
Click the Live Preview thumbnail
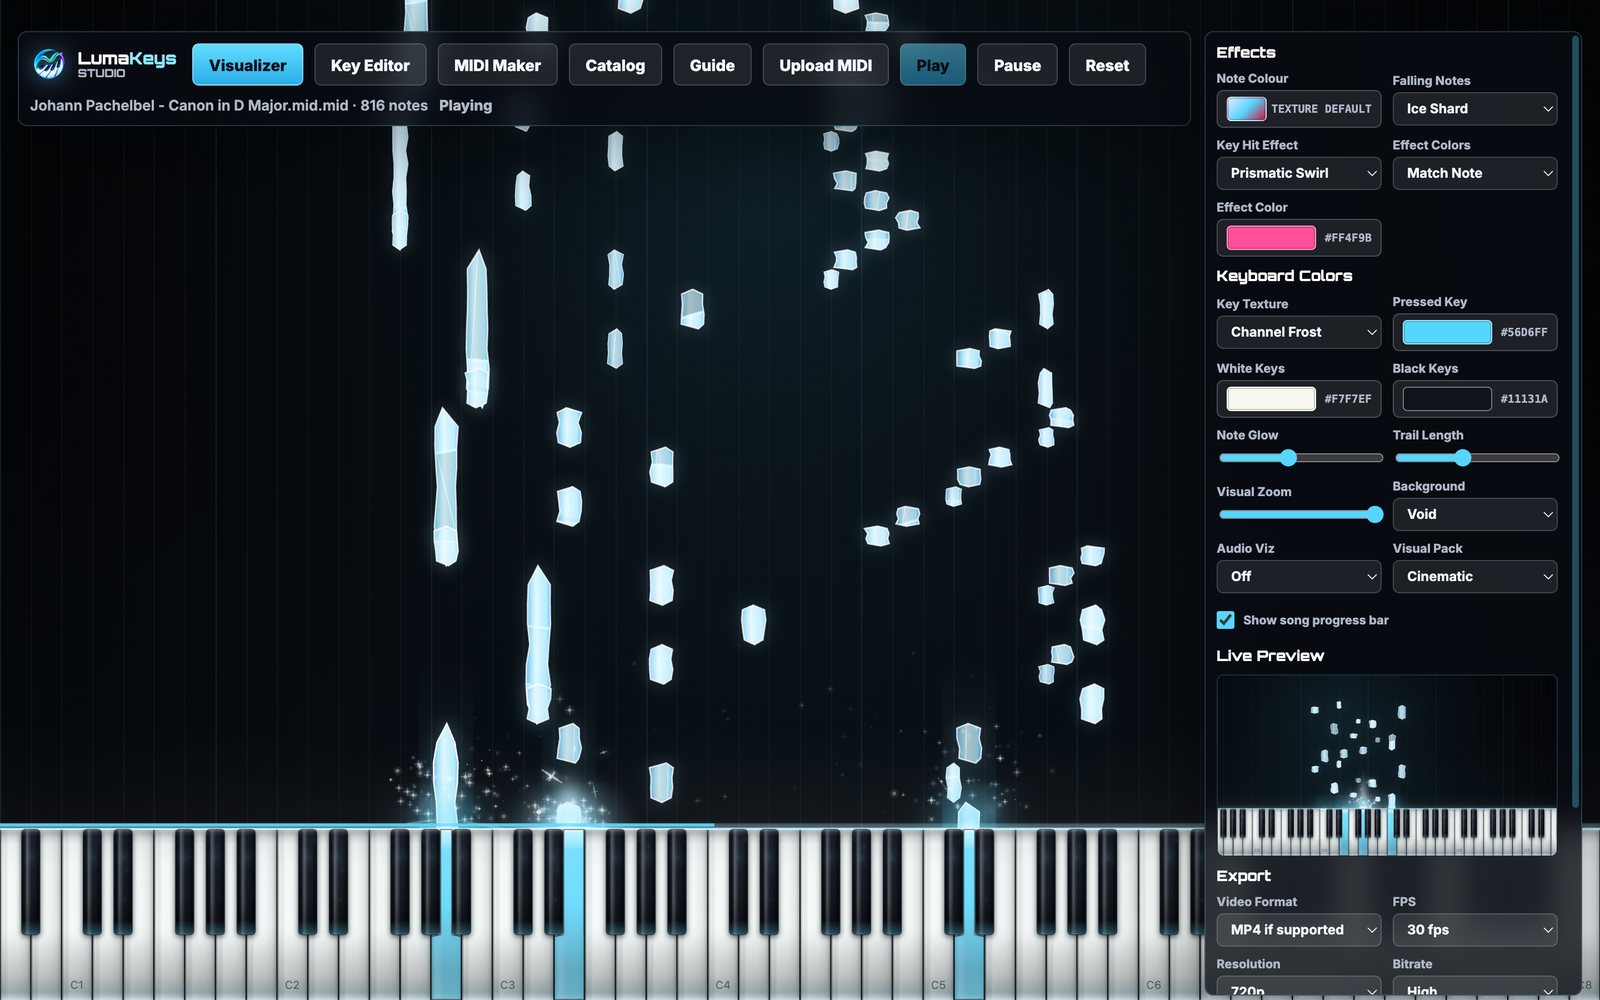pos(1386,765)
